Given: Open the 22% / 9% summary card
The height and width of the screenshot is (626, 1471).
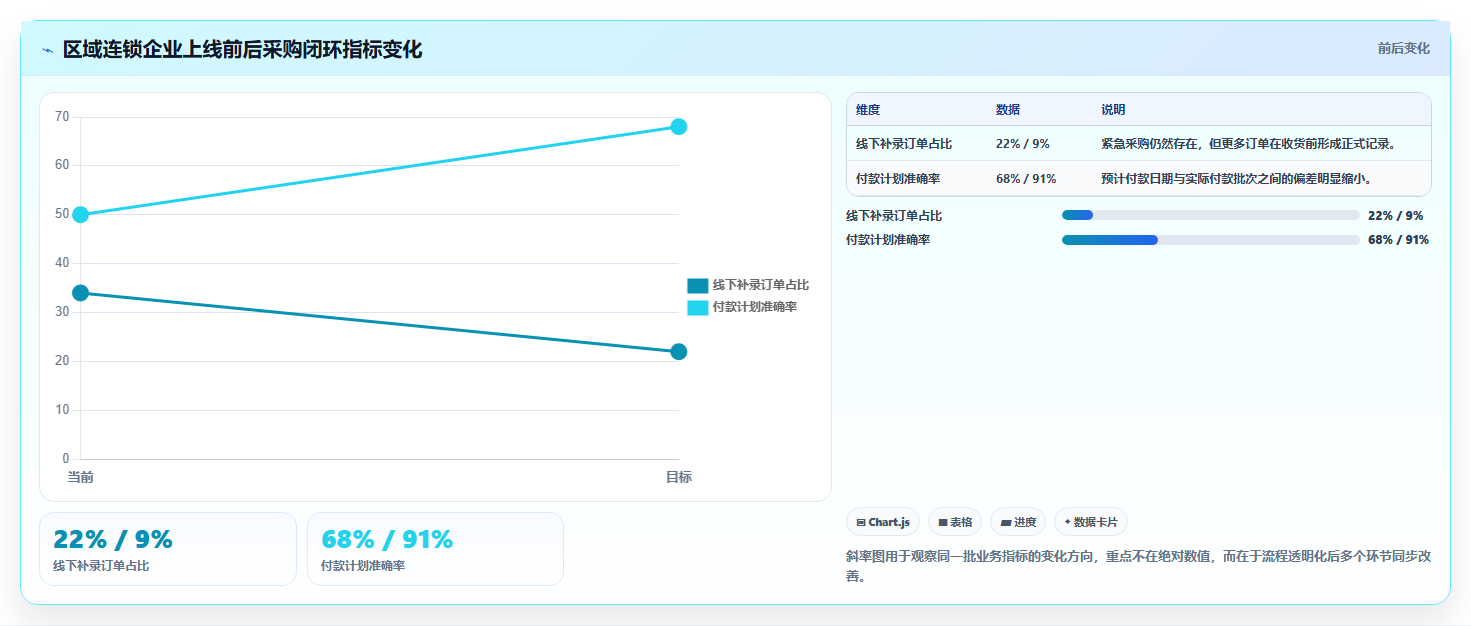Looking at the screenshot, I should pyautogui.click(x=168, y=549).
